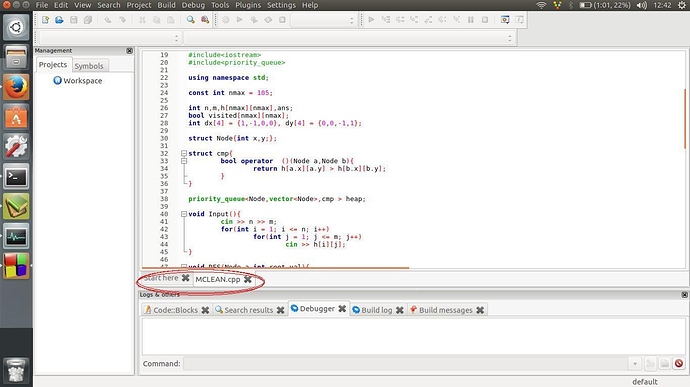Click the Open file toolbar icon

[x=59, y=20]
